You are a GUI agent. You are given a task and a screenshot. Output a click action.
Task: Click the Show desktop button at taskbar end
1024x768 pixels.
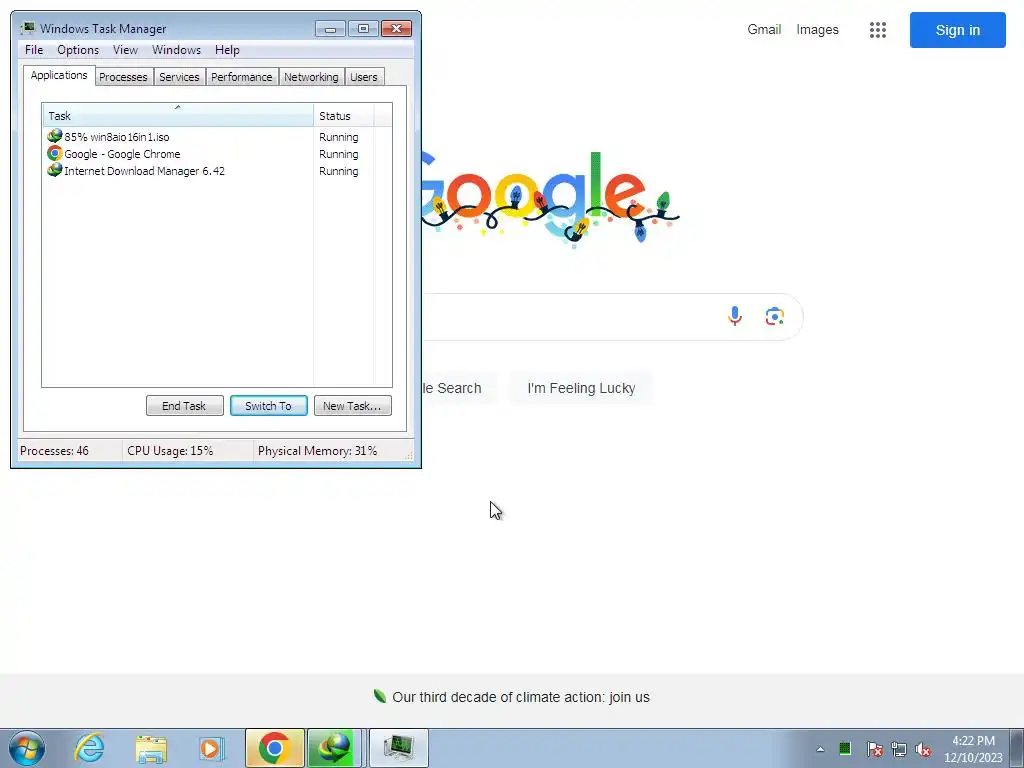1017,748
